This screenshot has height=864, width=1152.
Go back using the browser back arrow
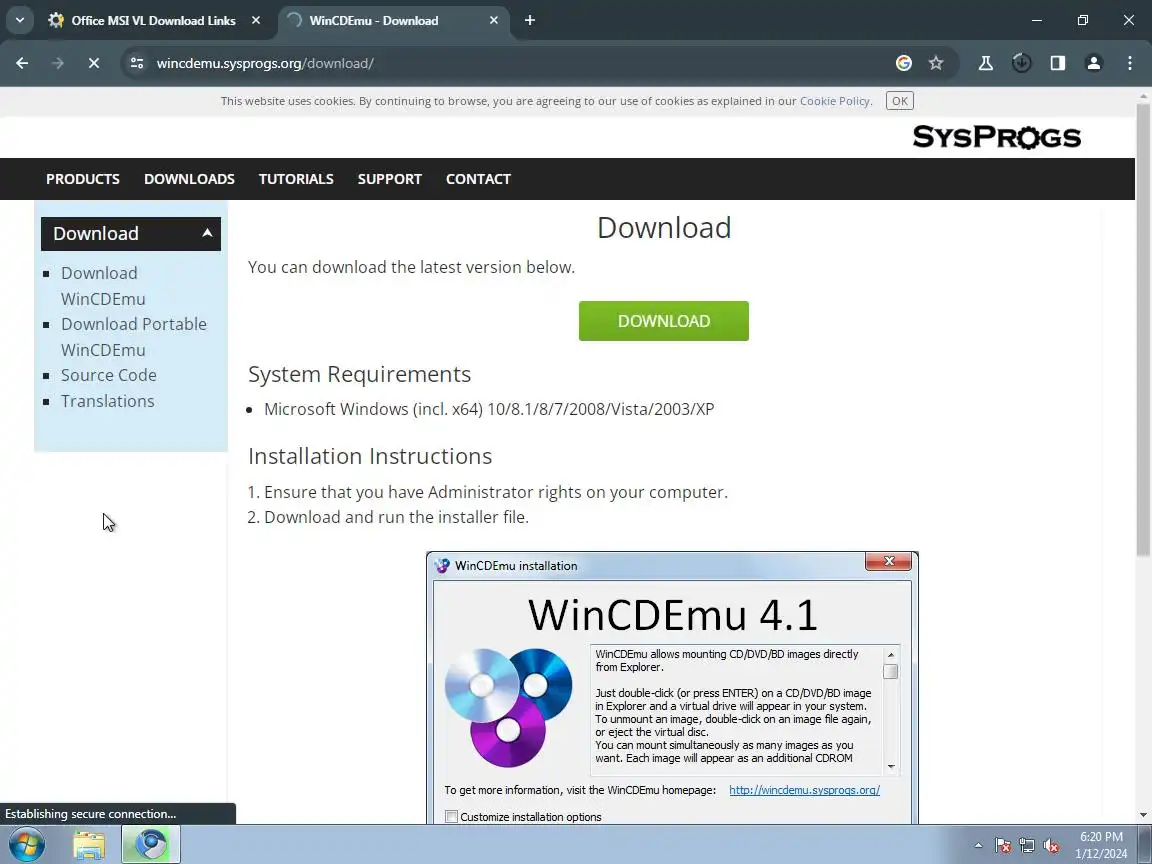point(22,63)
